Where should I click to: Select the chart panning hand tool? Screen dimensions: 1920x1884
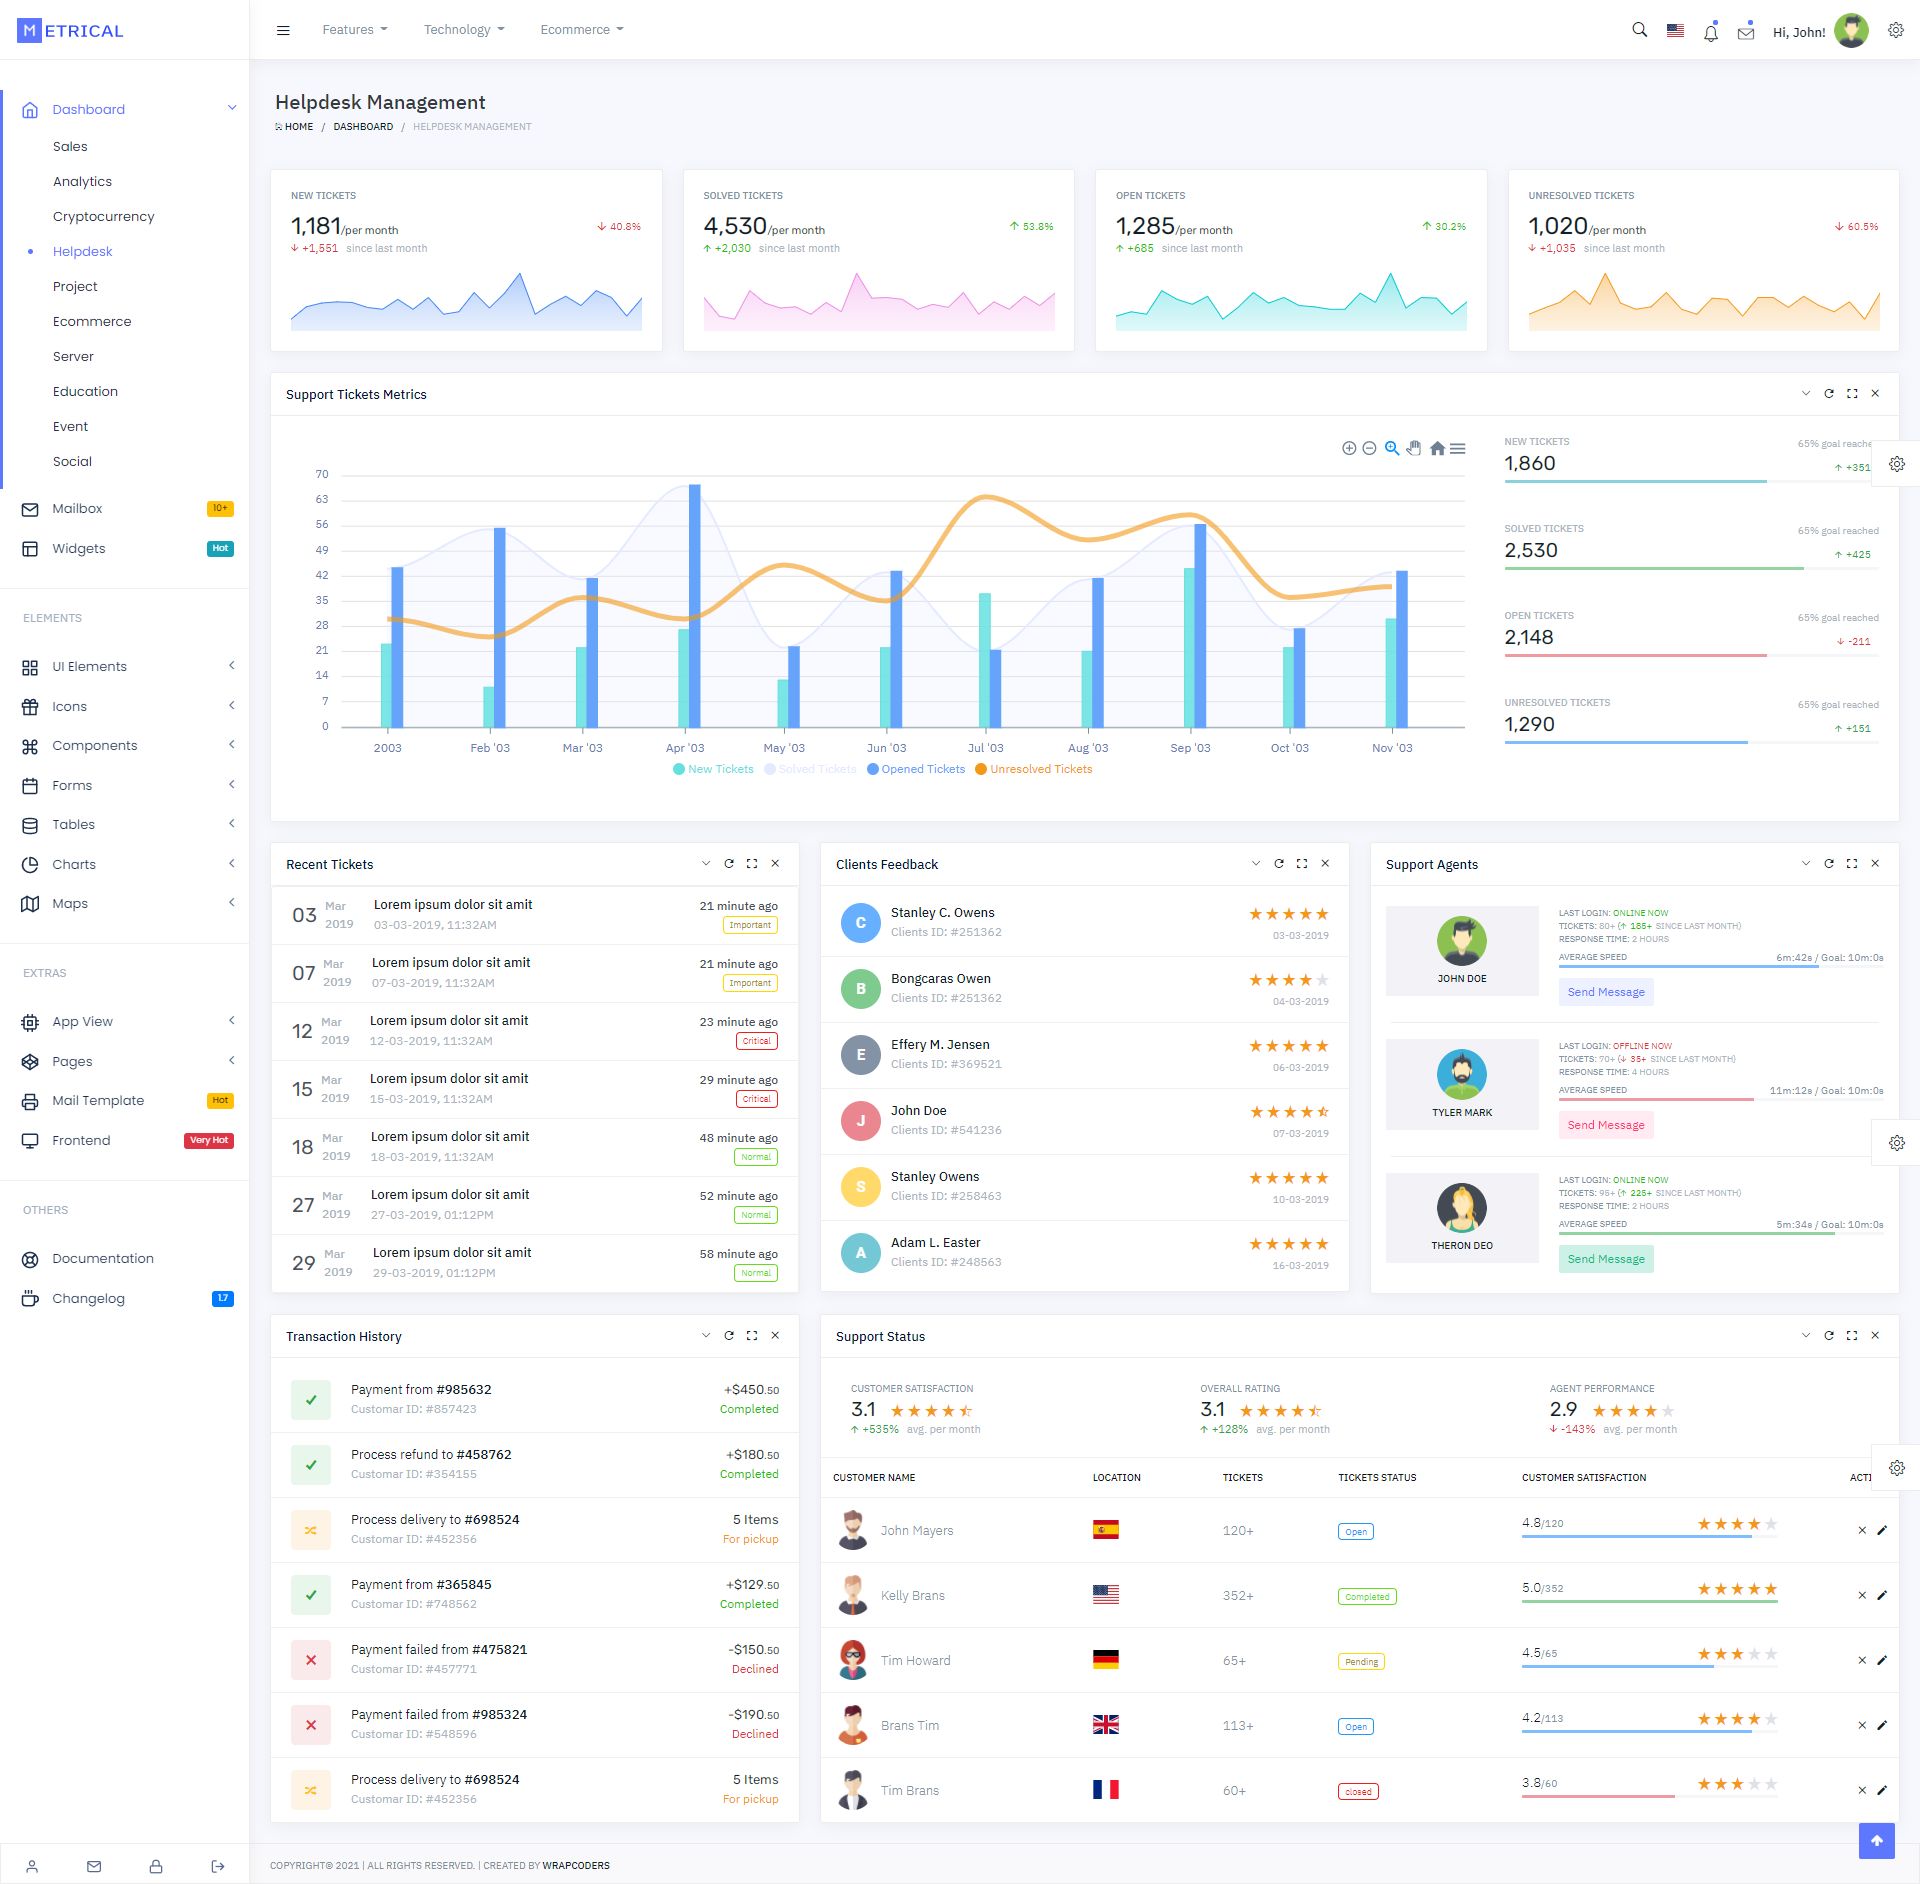(1414, 449)
